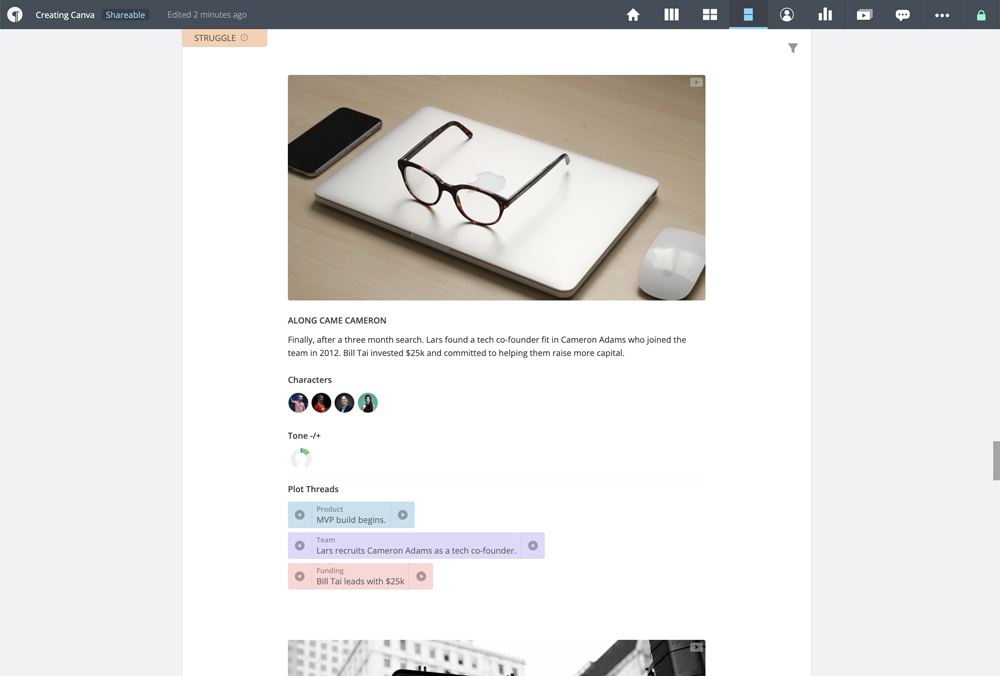Switch to the columns view icon
The image size is (1000, 676).
coord(671,15)
